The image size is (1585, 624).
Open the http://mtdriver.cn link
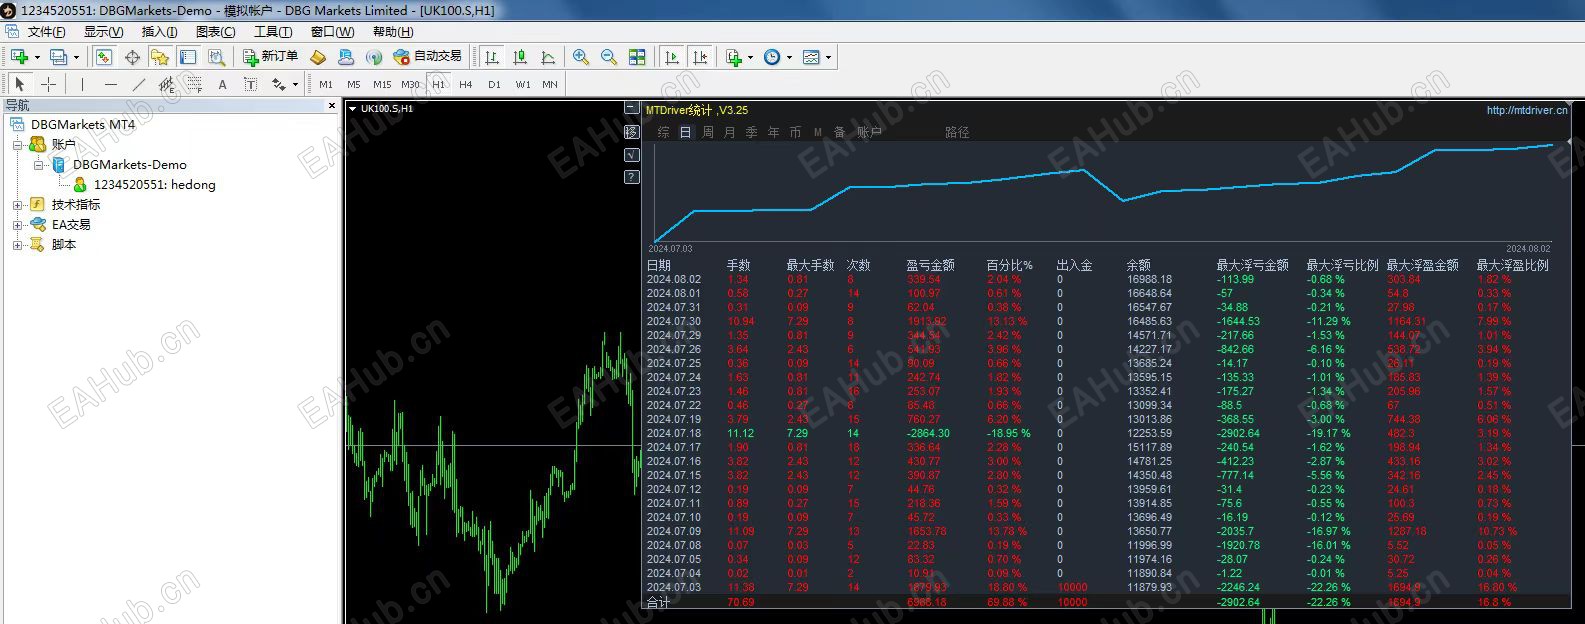[x=1527, y=111]
